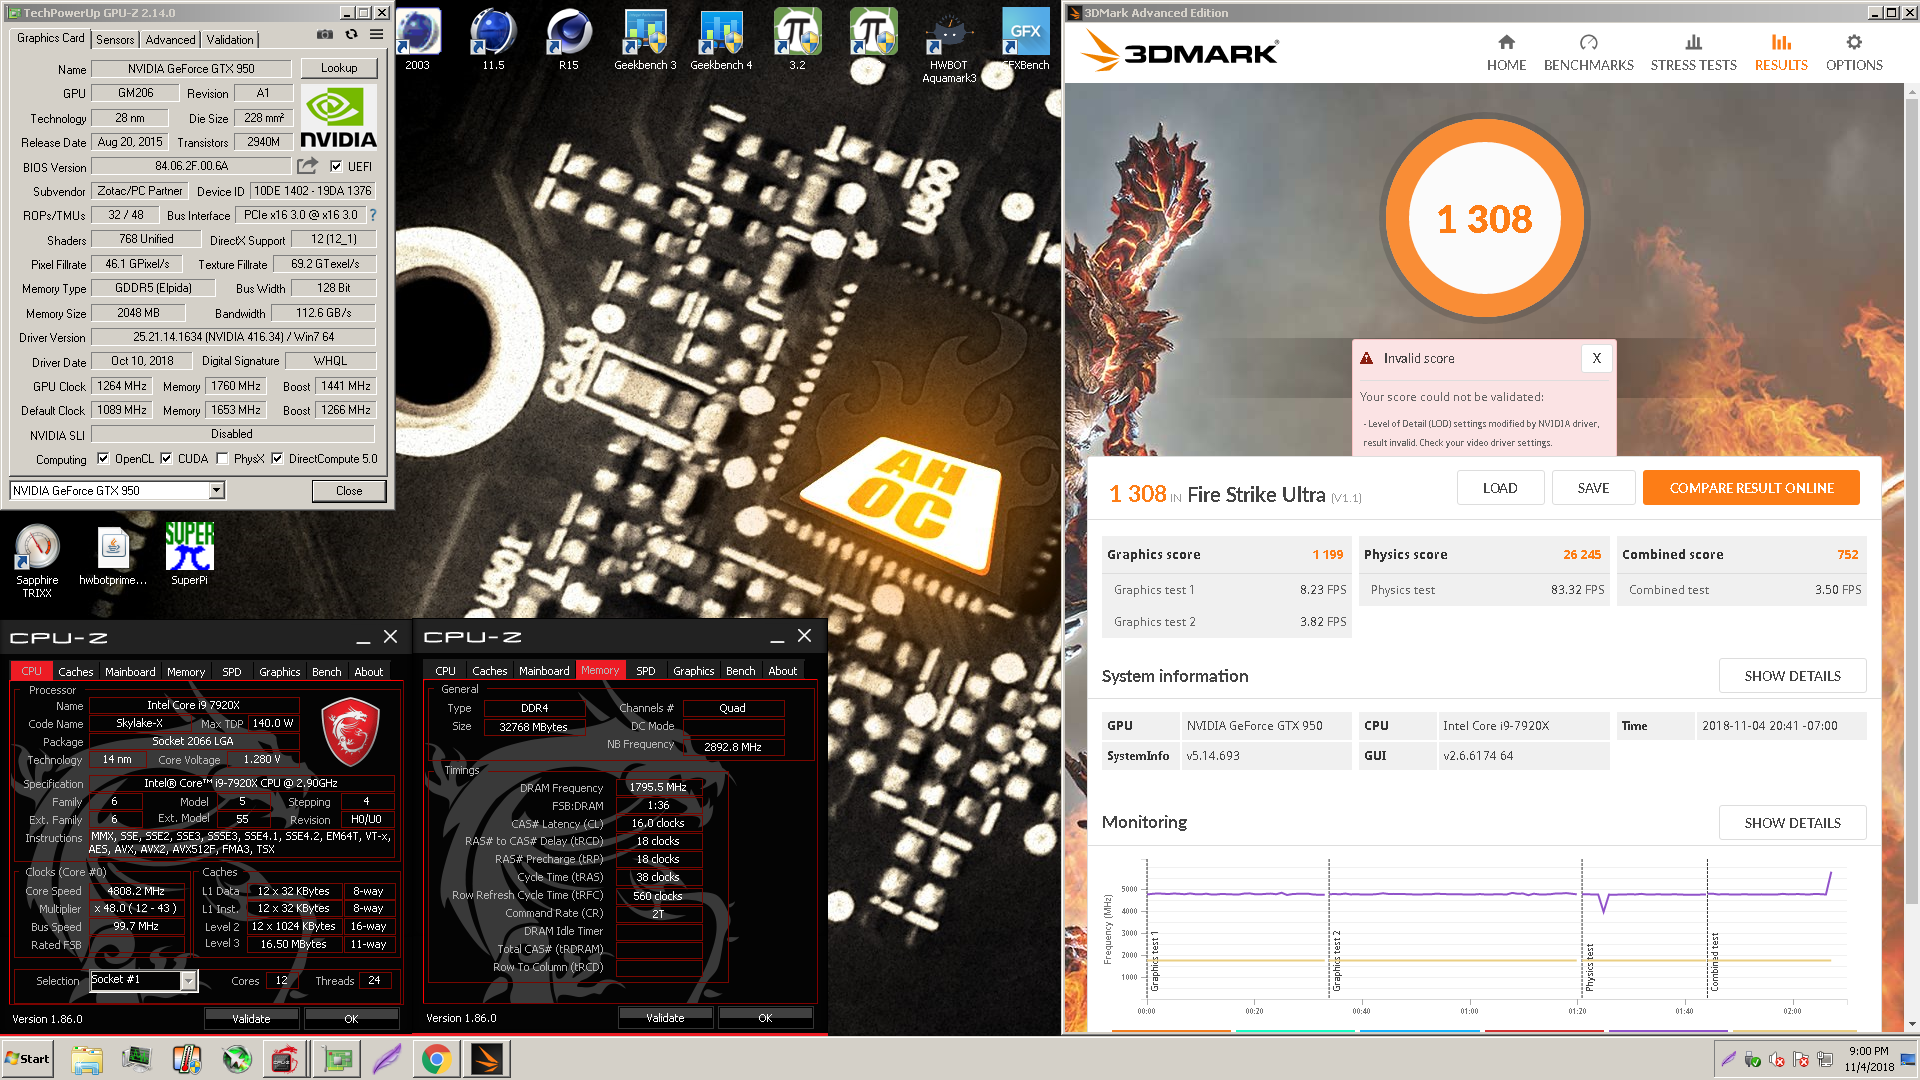
Task: Click the Bus Interface question mark
Action: (x=373, y=215)
